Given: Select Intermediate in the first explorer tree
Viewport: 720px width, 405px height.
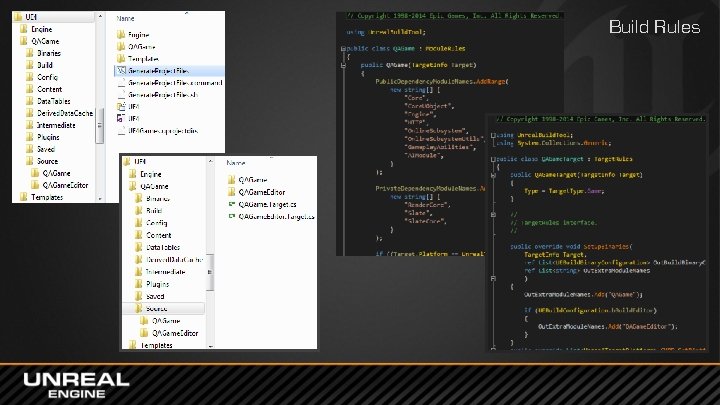Looking at the screenshot, I should (x=56, y=125).
